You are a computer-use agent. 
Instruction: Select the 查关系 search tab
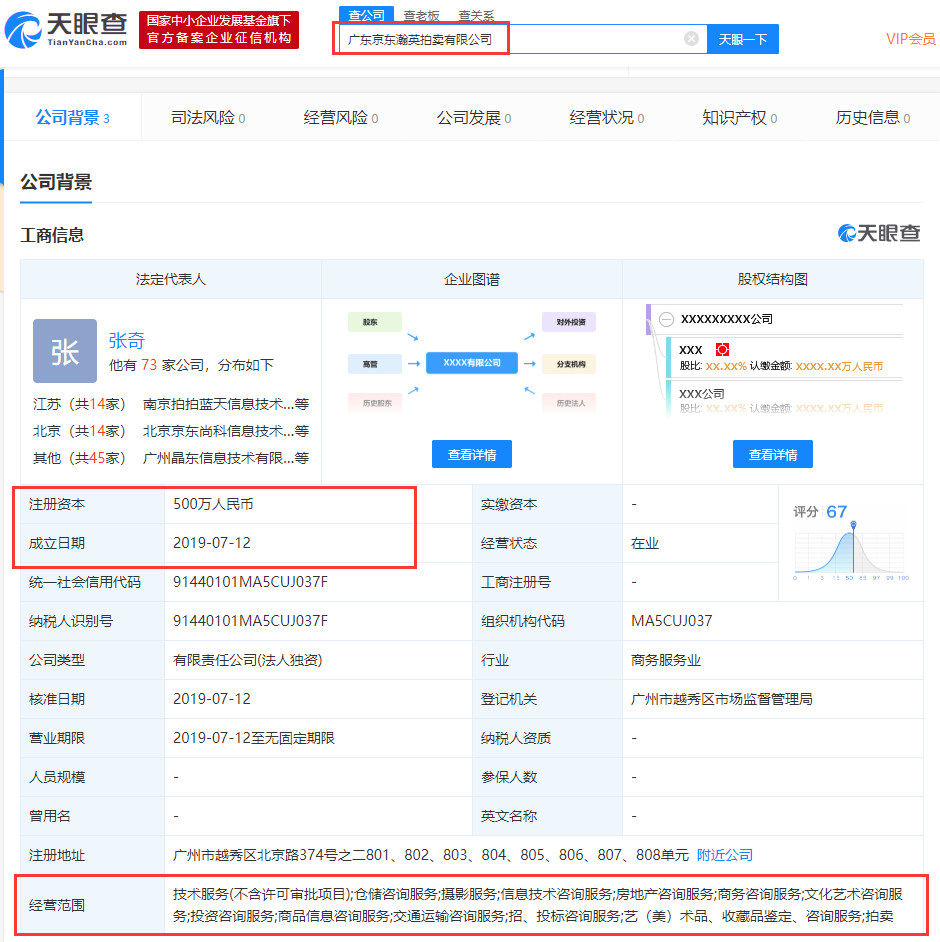tap(476, 15)
